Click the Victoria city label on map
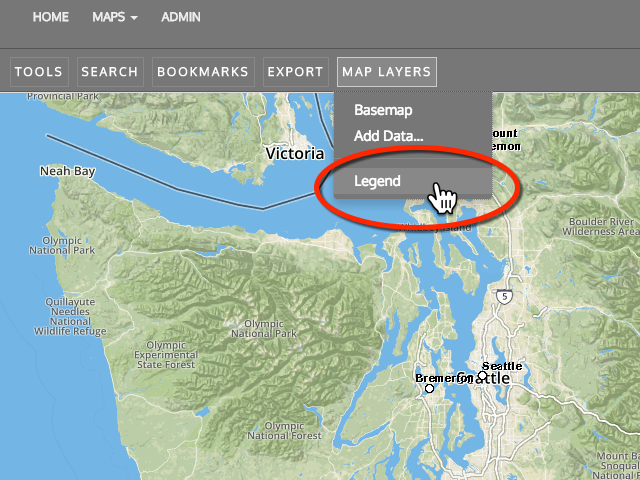This screenshot has width=640, height=480. pos(295,154)
